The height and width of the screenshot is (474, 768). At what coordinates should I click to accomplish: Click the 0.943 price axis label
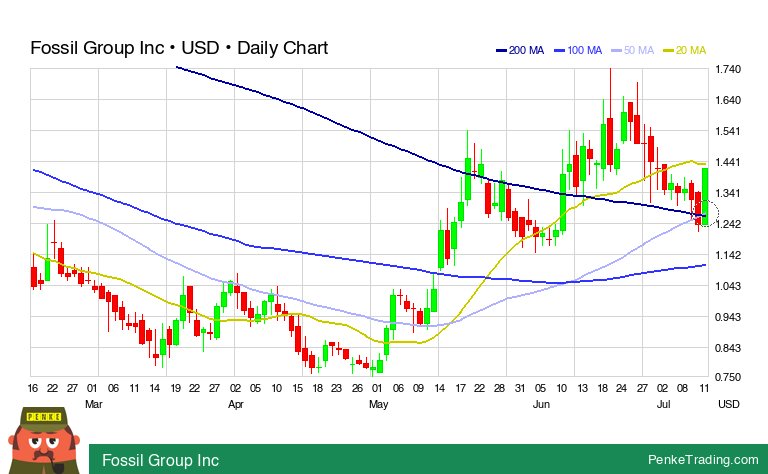click(728, 317)
